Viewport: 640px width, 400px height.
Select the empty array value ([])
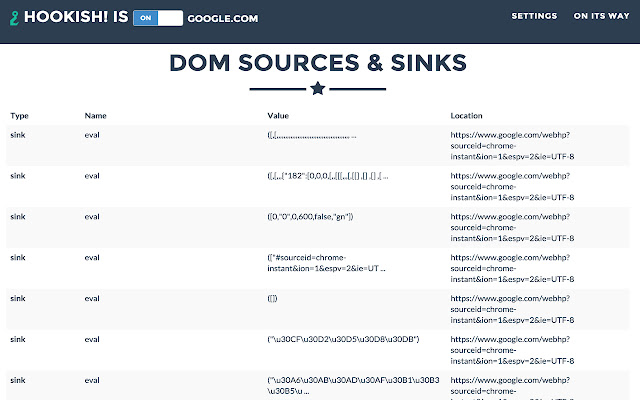coord(273,298)
